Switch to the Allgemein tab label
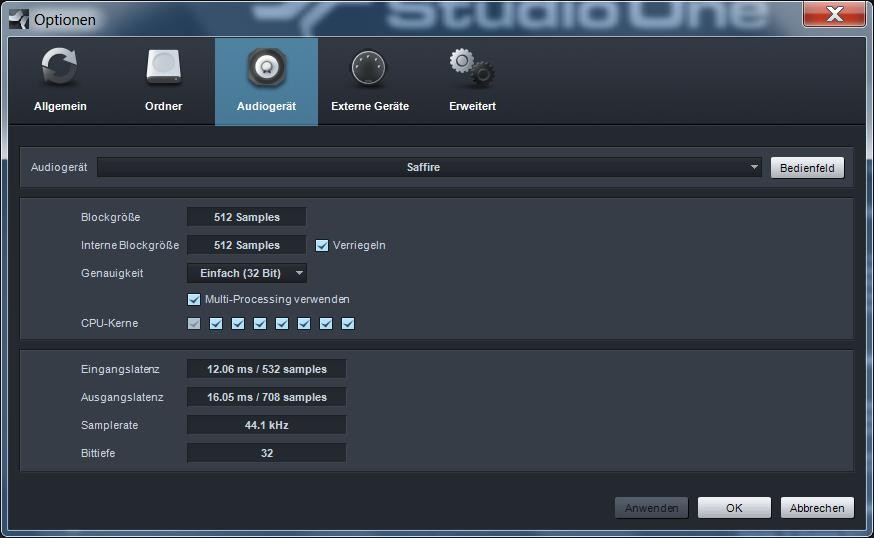The width and height of the screenshot is (874, 538). click(60, 106)
